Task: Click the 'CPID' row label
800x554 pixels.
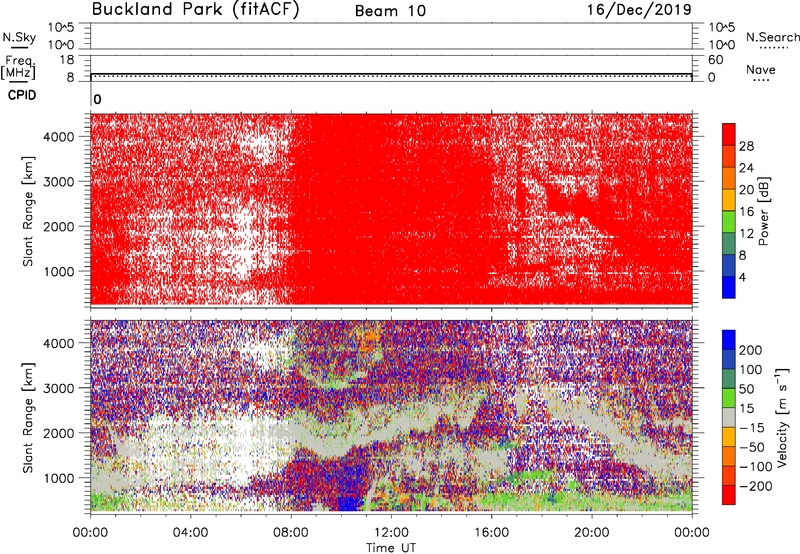Action: coord(22,95)
